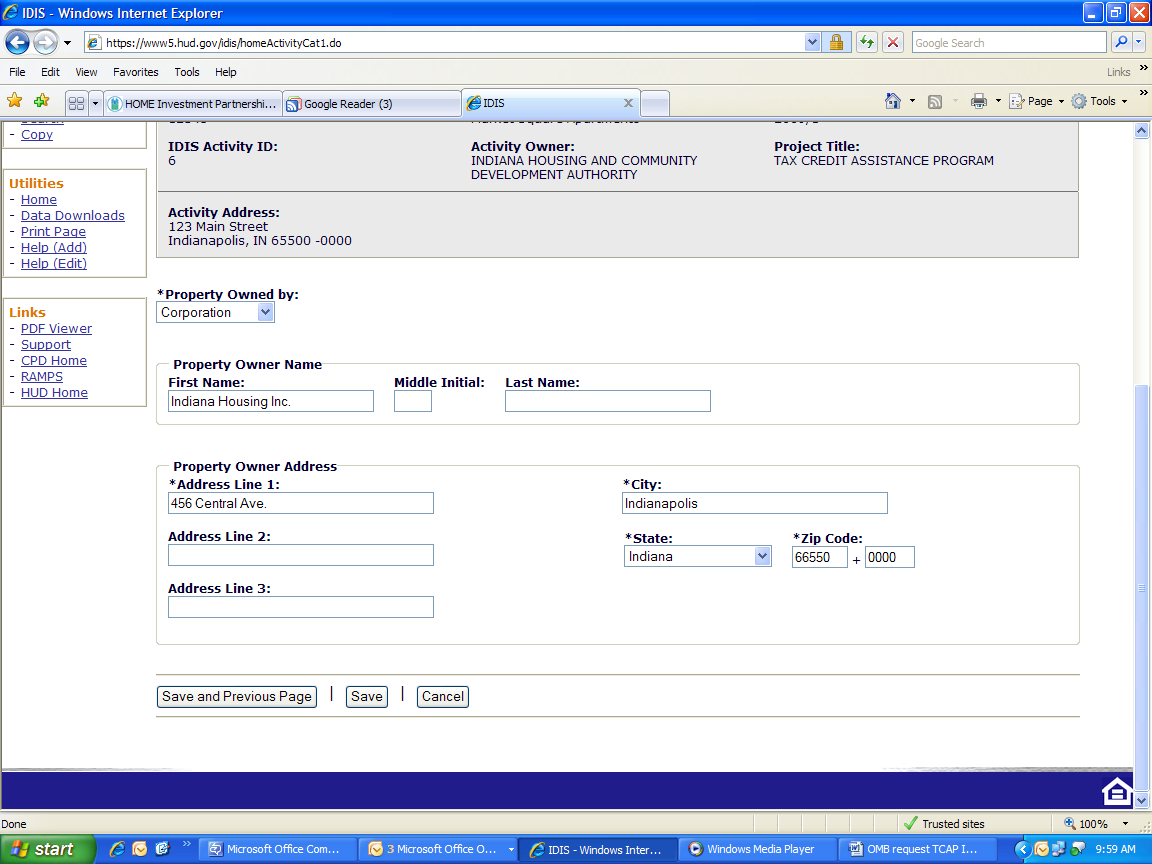
Task: Click the scrollbar down arrow
Action: (1141, 800)
